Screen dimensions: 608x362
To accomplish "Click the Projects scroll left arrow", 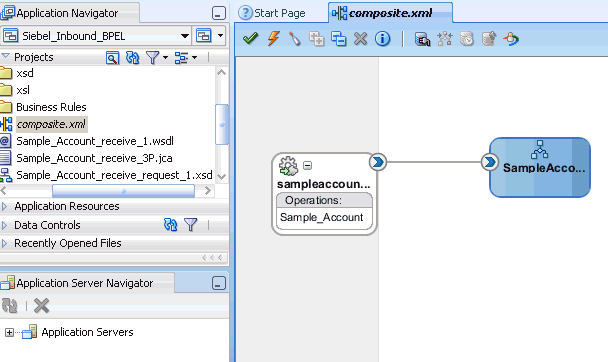I will (3, 191).
